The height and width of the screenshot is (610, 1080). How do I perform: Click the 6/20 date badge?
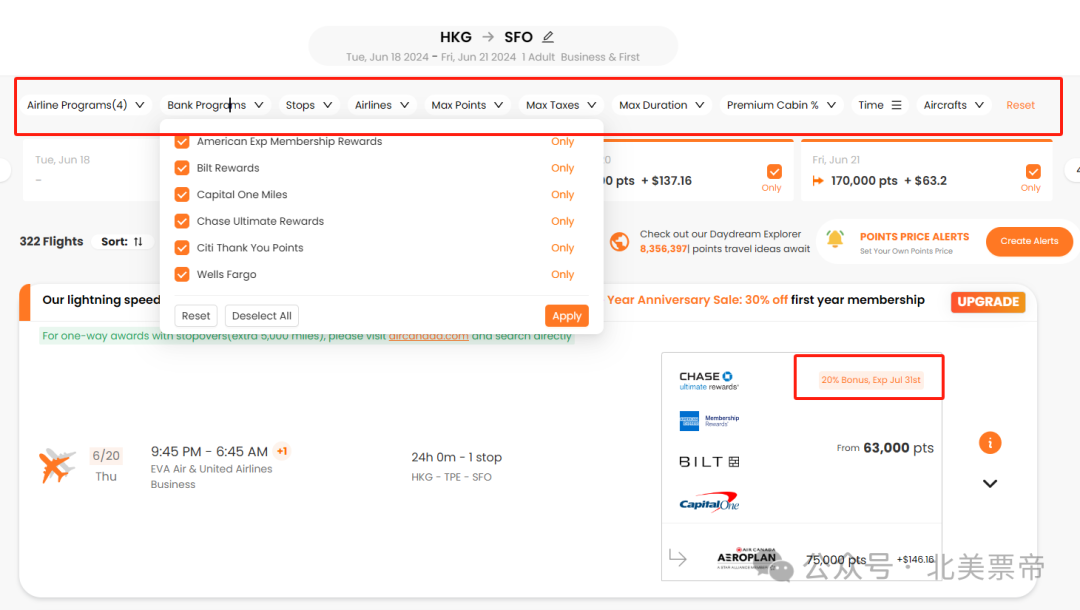point(106,456)
